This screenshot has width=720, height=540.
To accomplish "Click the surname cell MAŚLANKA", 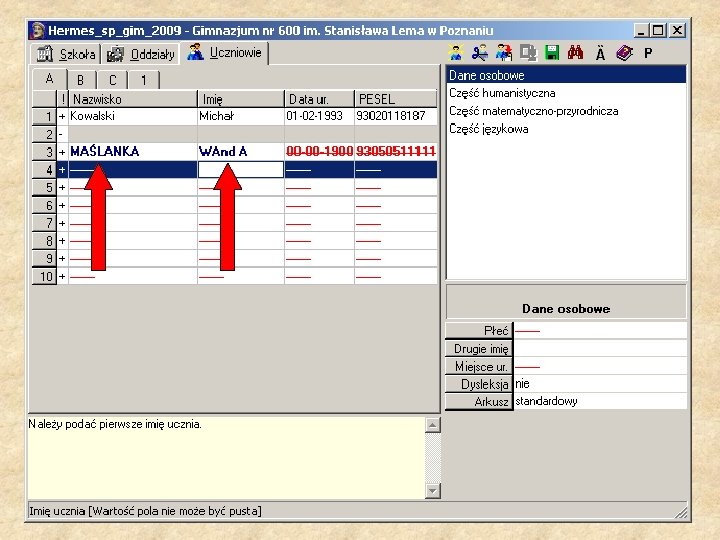I will (133, 151).
